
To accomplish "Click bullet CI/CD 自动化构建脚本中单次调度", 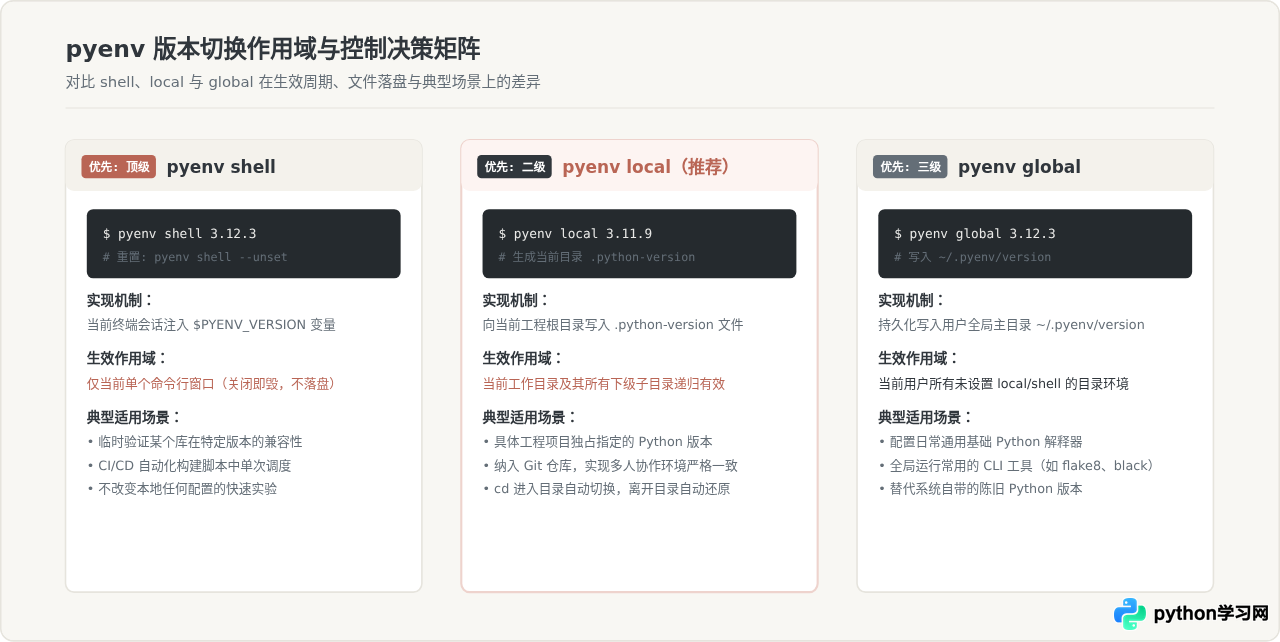I will click(189, 466).
